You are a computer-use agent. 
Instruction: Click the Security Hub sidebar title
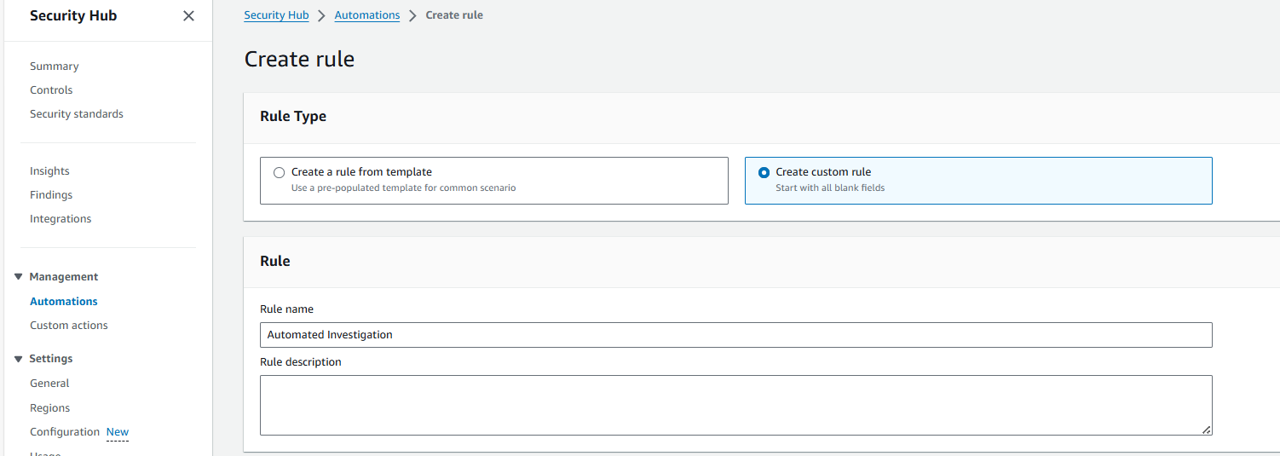[73, 16]
